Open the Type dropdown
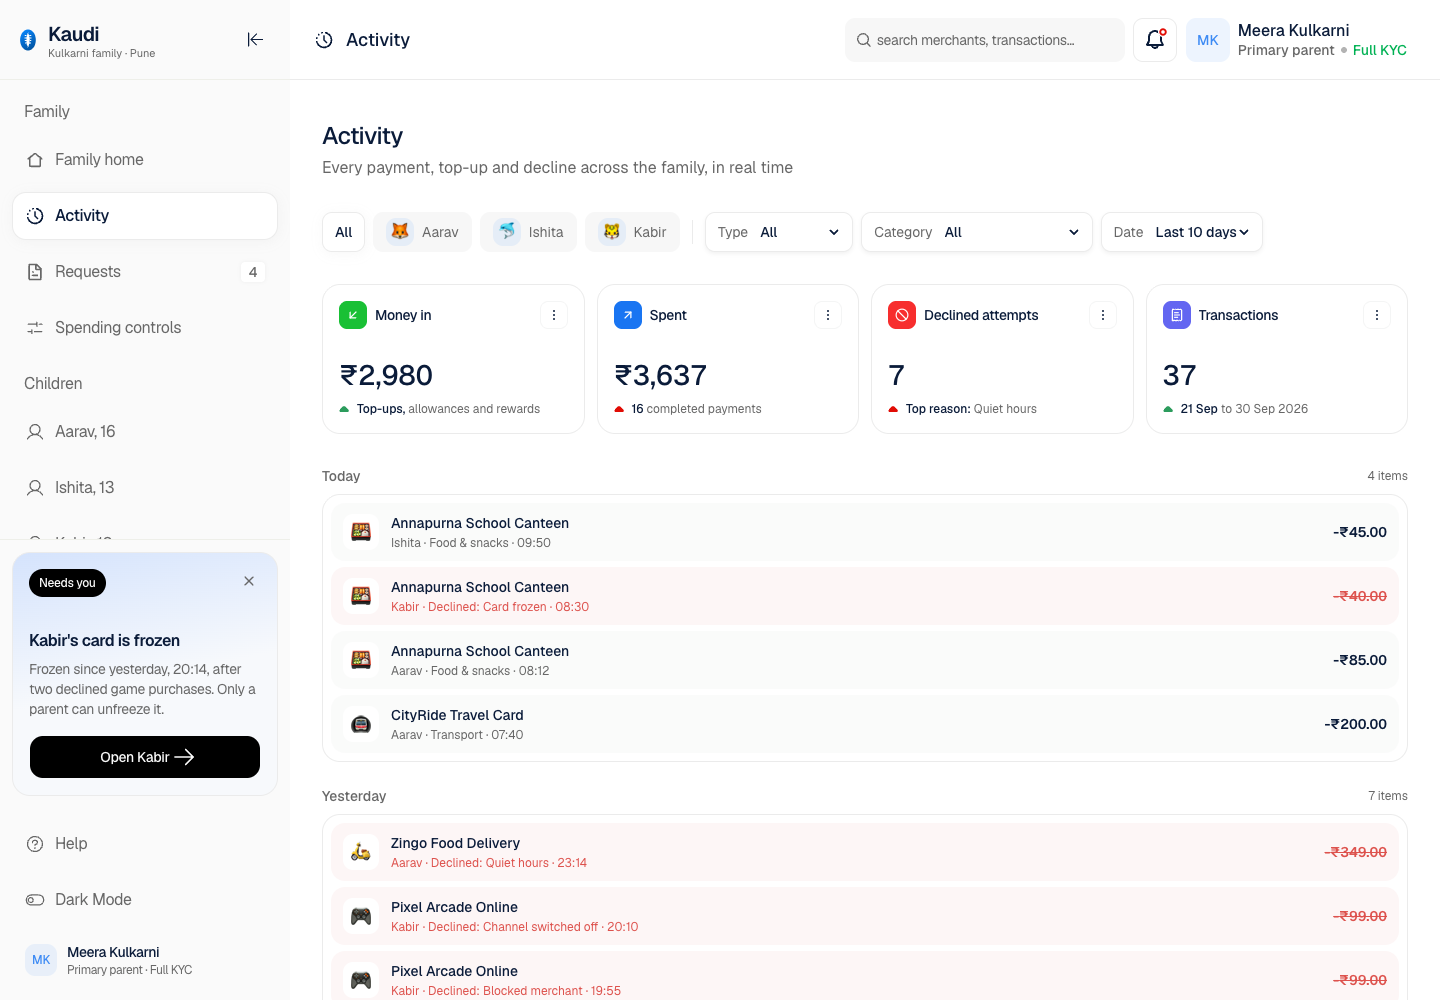Screen dimensions: 1440x1000 779,232
